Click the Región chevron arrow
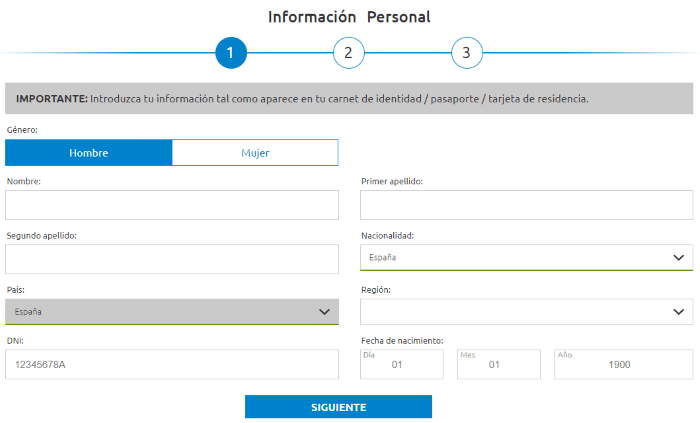This screenshot has width=700, height=423. click(678, 312)
